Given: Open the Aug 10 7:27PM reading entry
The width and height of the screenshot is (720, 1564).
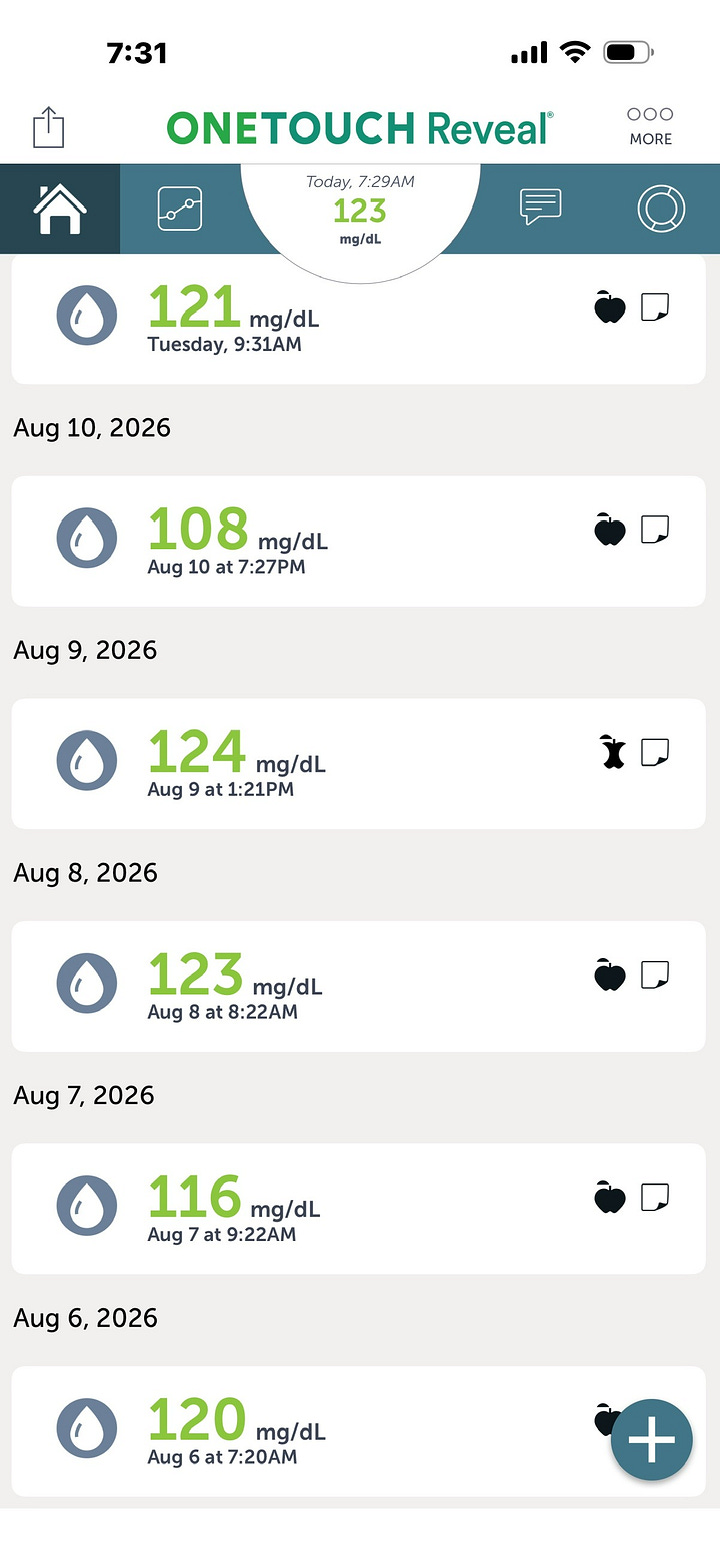Looking at the screenshot, I should point(358,541).
